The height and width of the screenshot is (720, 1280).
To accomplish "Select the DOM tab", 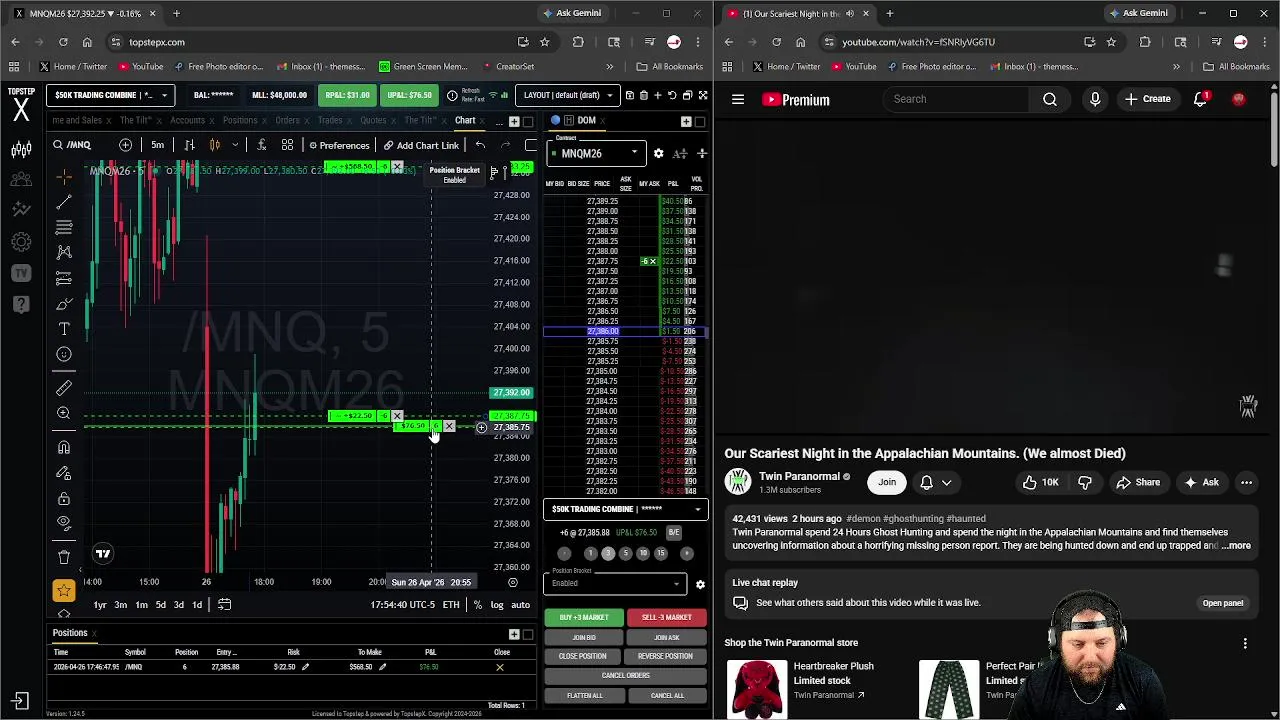I will 586,120.
